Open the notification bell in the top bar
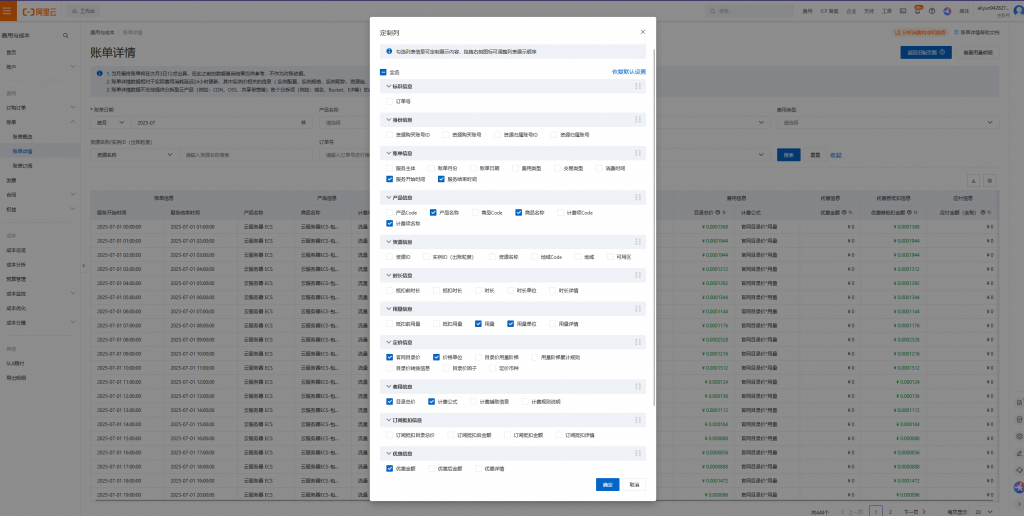1024x516 pixels. [x=918, y=9]
